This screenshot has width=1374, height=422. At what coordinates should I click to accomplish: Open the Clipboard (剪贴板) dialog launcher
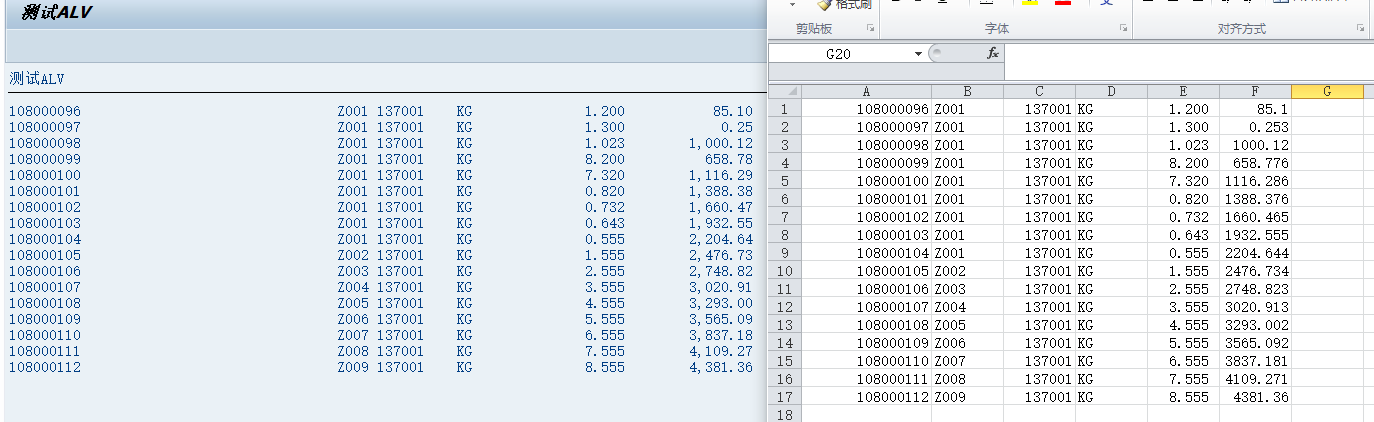pyautogui.click(x=870, y=29)
